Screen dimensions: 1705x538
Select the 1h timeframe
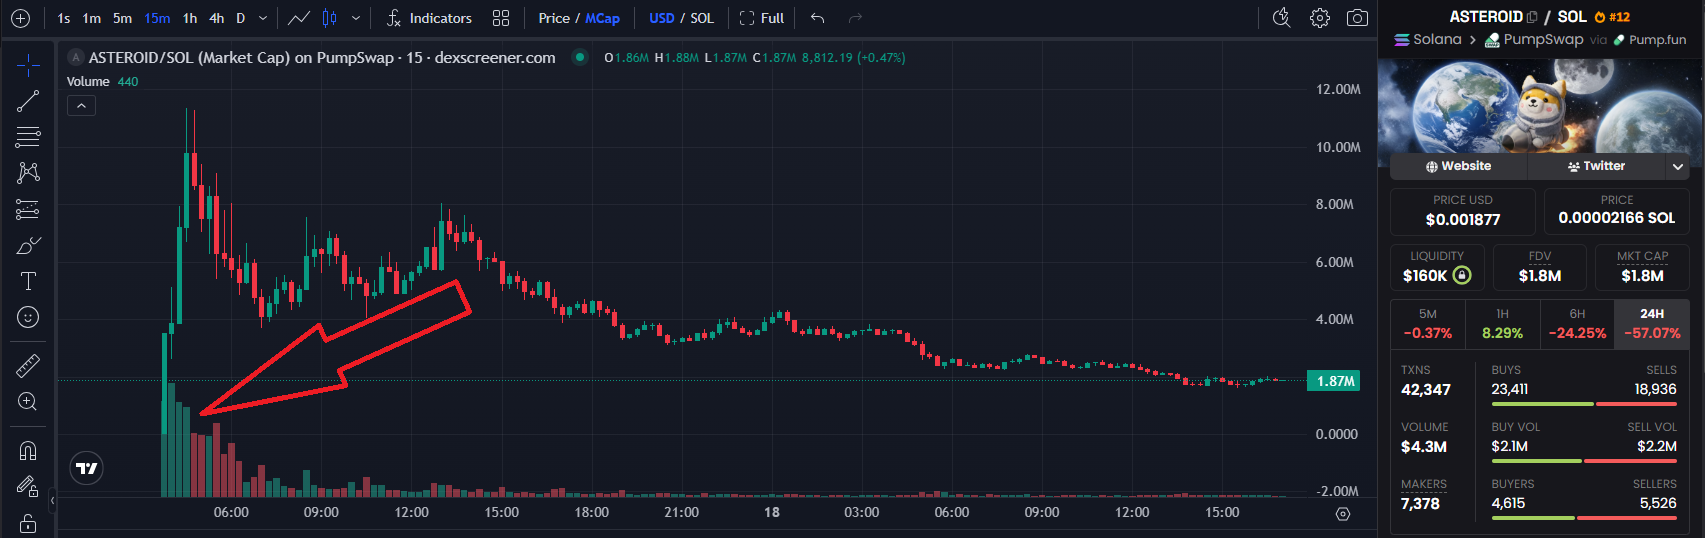[190, 18]
